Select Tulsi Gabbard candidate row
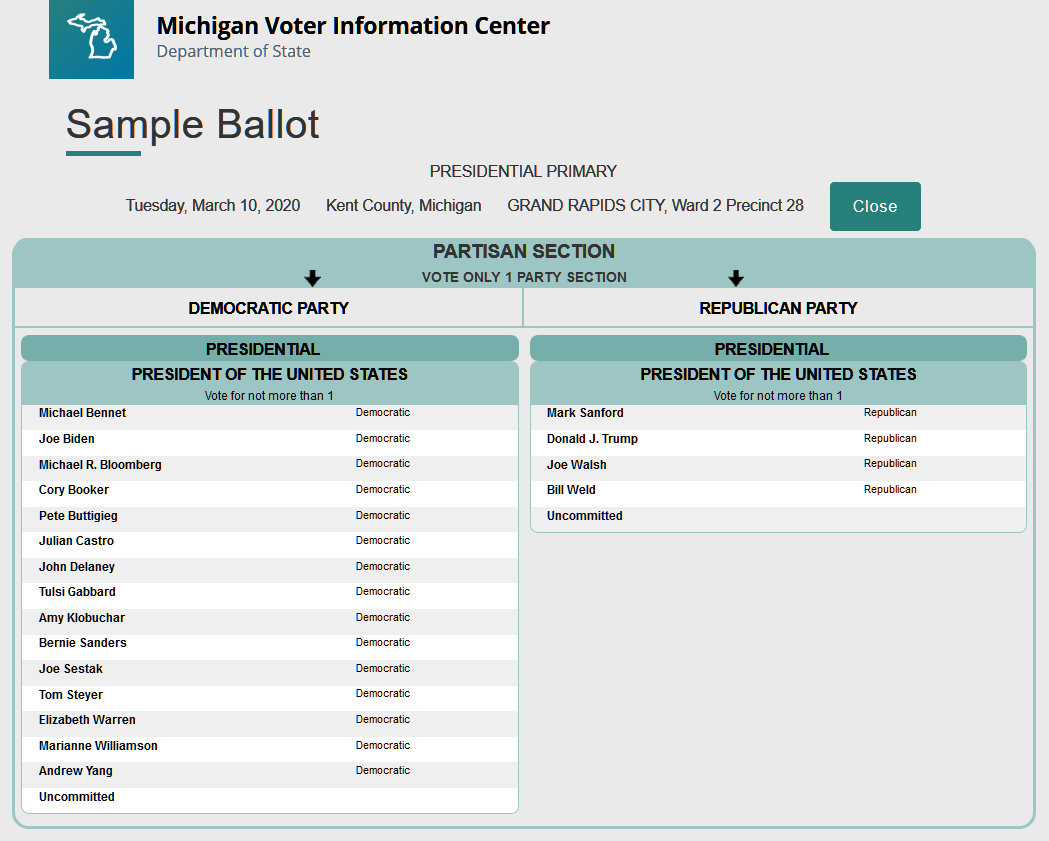1049x841 pixels. 77,592
